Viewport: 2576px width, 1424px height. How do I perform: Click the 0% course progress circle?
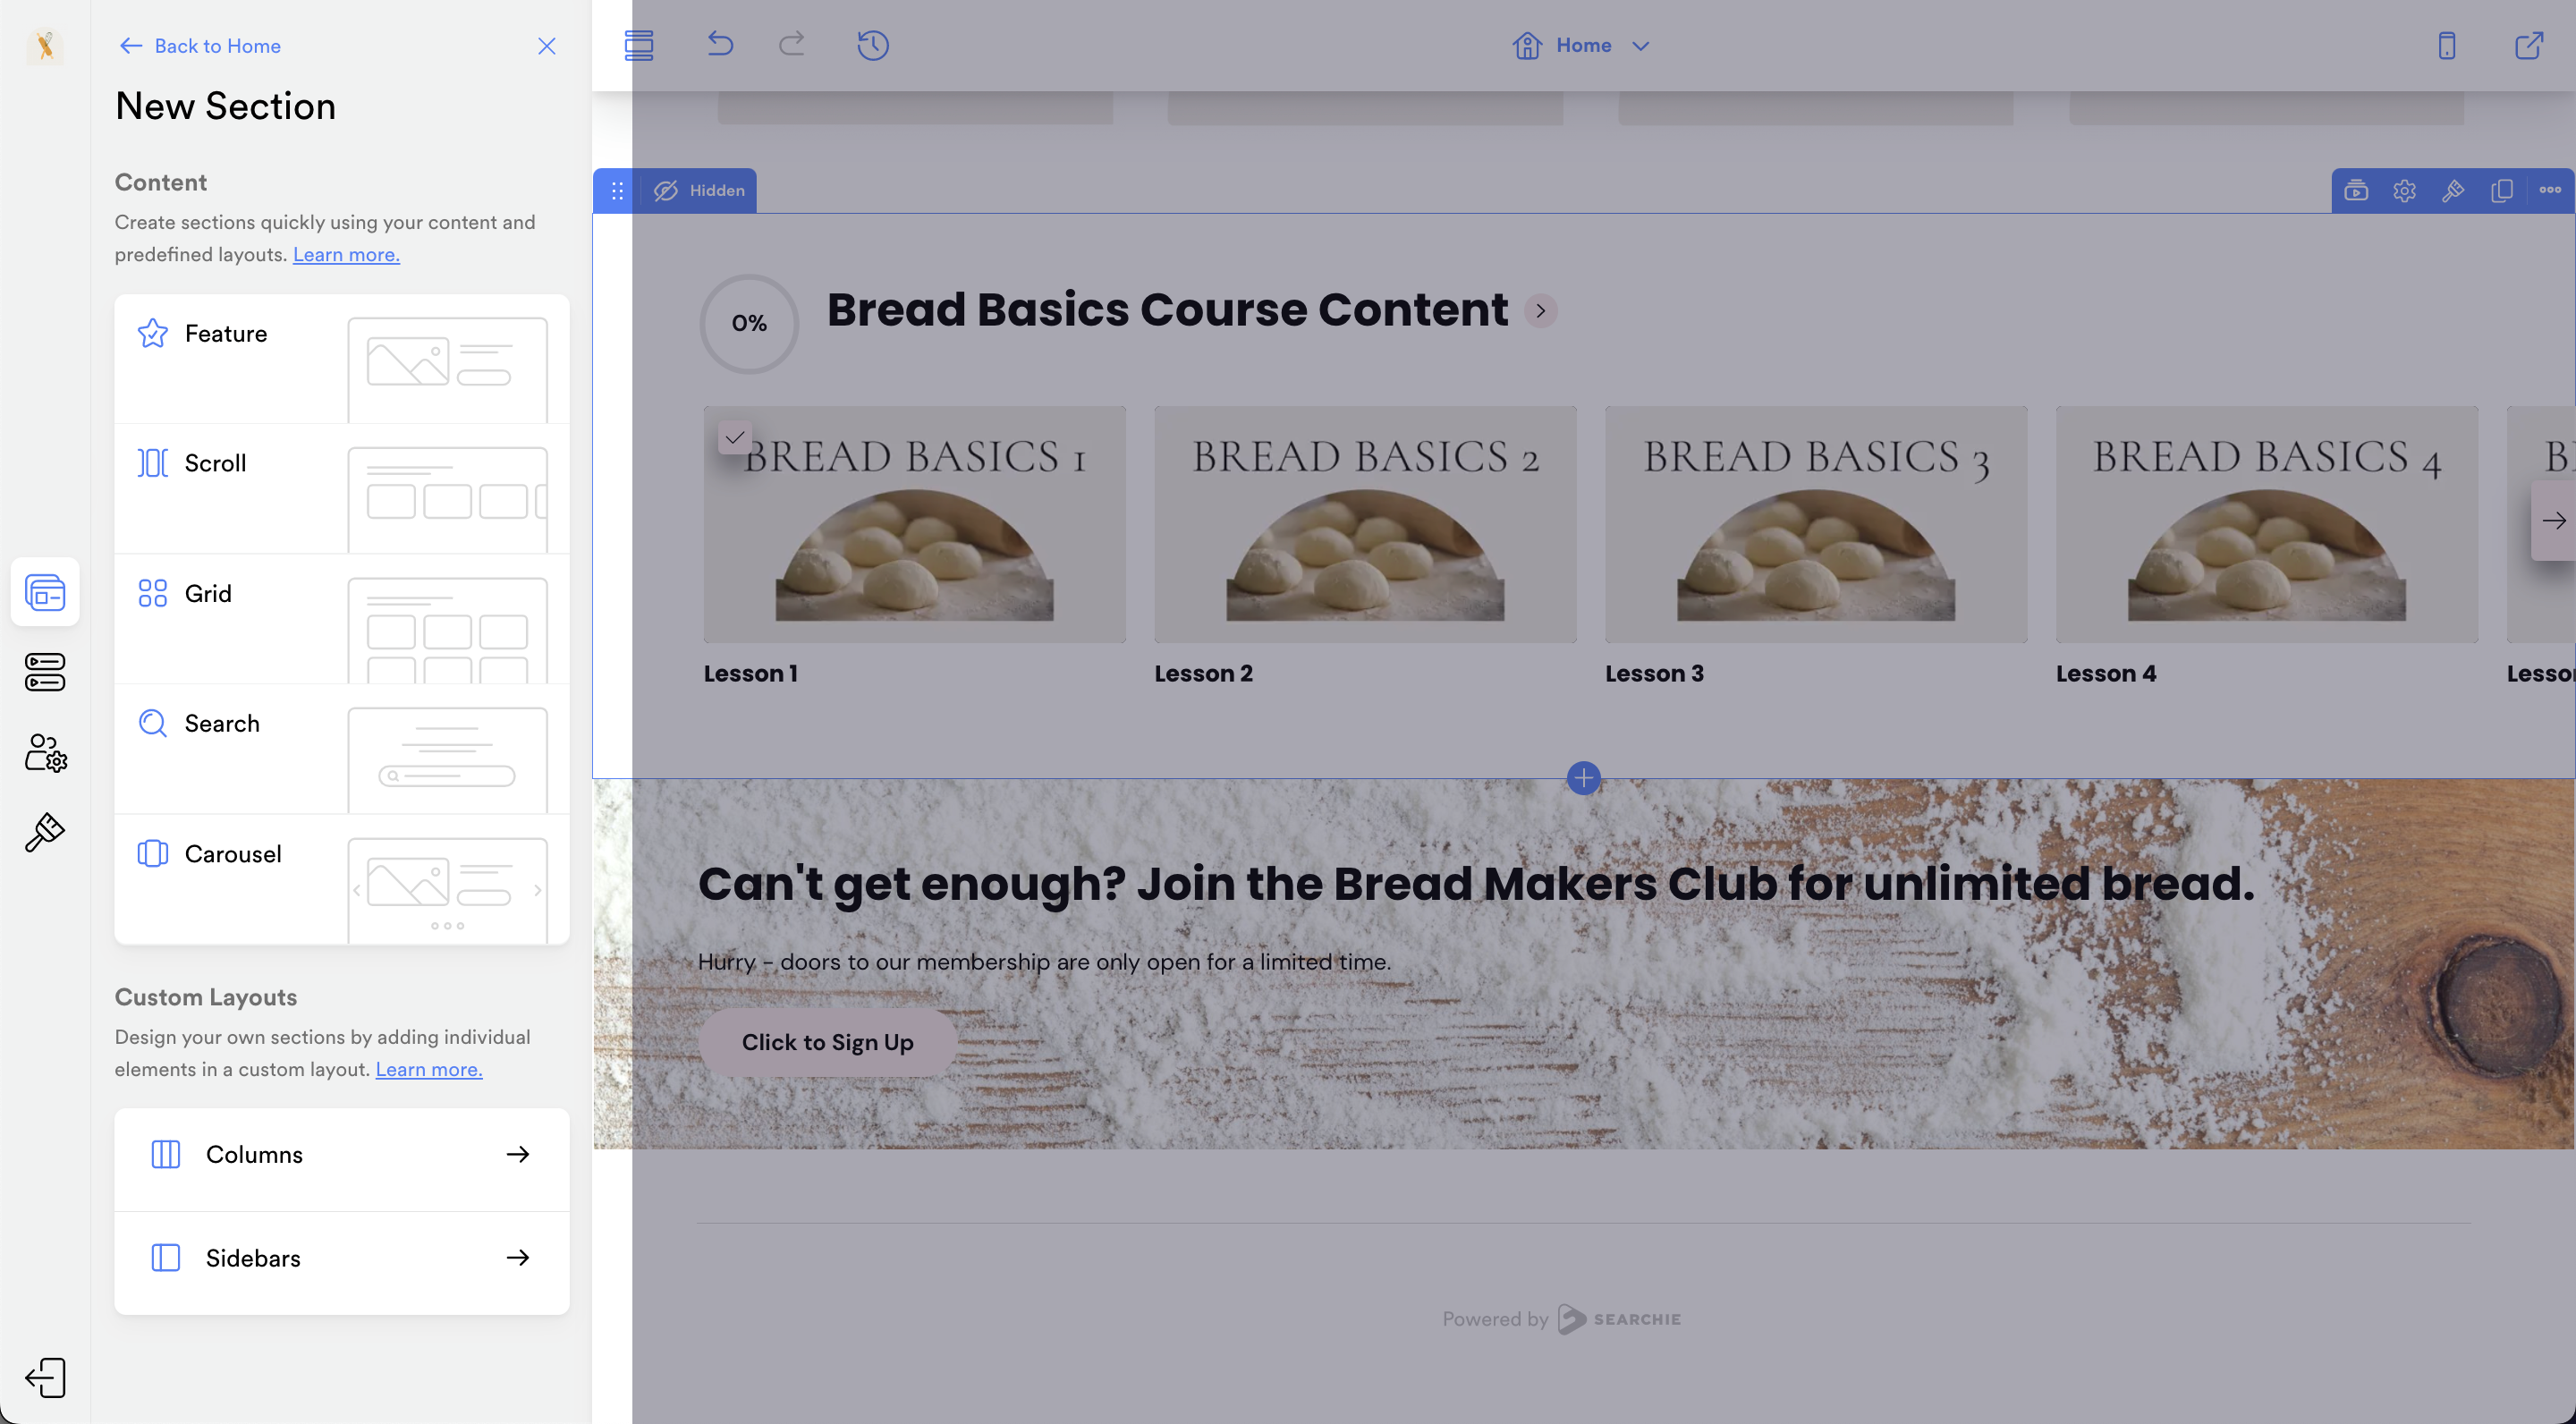pyautogui.click(x=748, y=323)
